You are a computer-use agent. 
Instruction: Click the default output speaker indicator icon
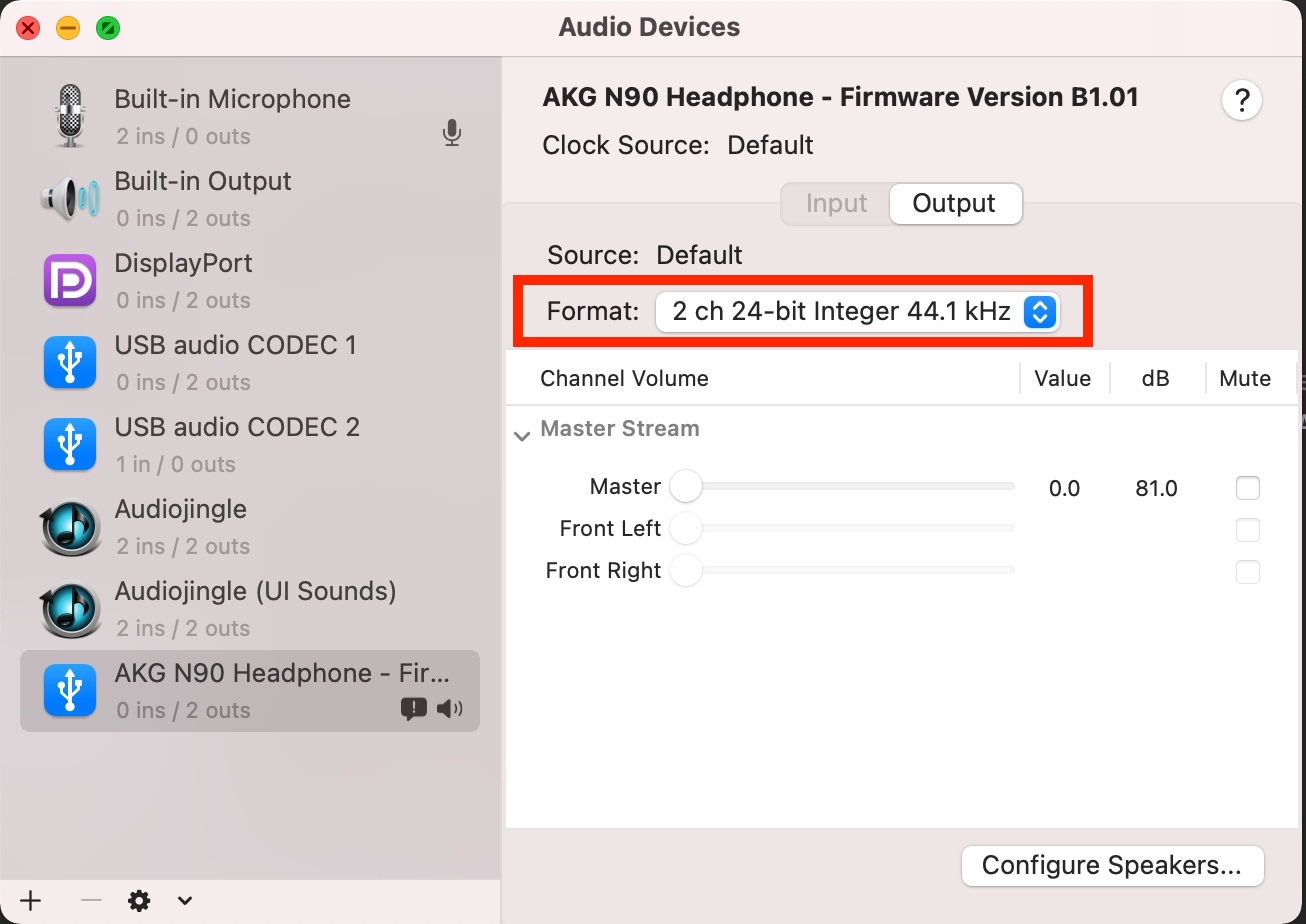point(450,709)
